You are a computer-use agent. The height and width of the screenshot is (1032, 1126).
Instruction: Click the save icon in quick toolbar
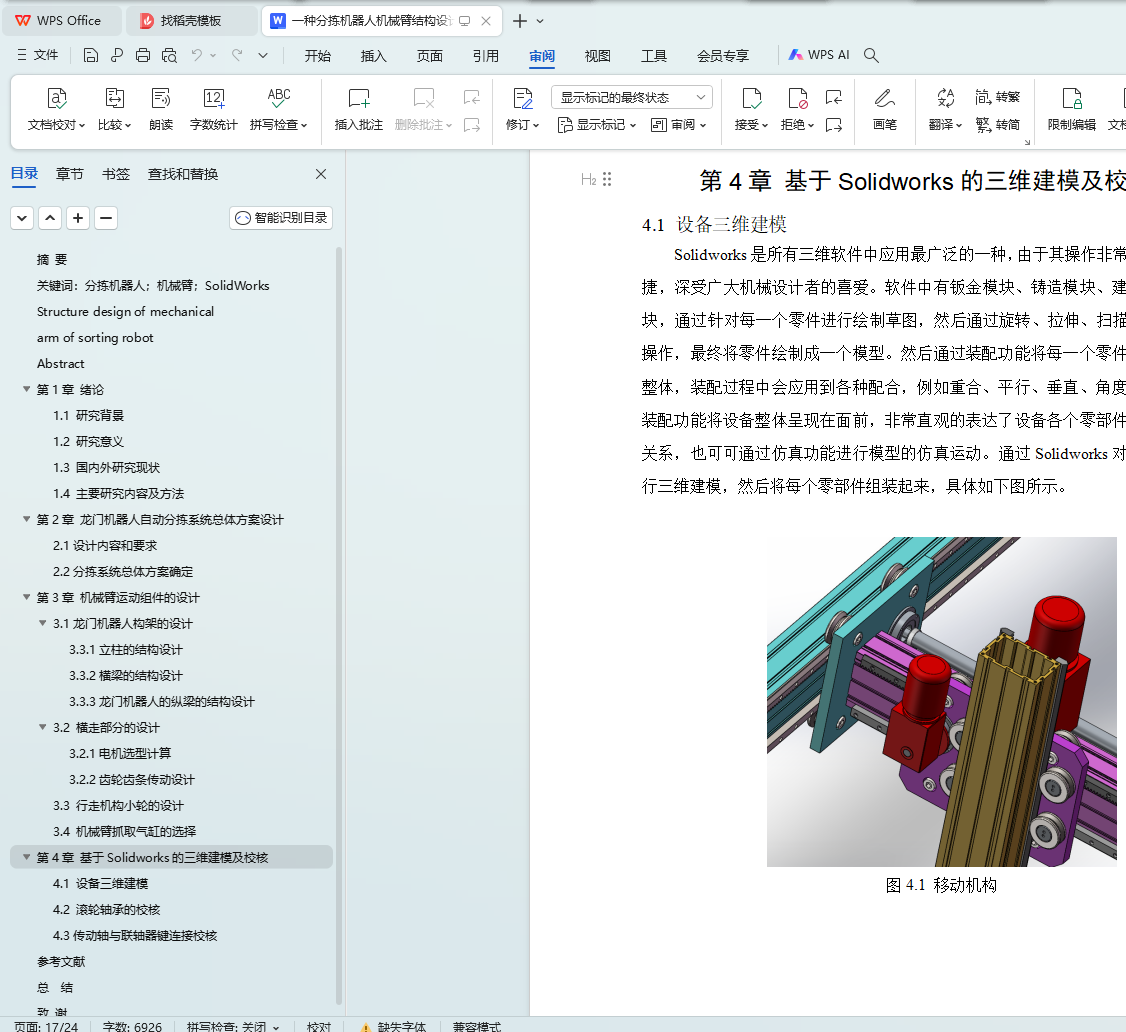90,55
